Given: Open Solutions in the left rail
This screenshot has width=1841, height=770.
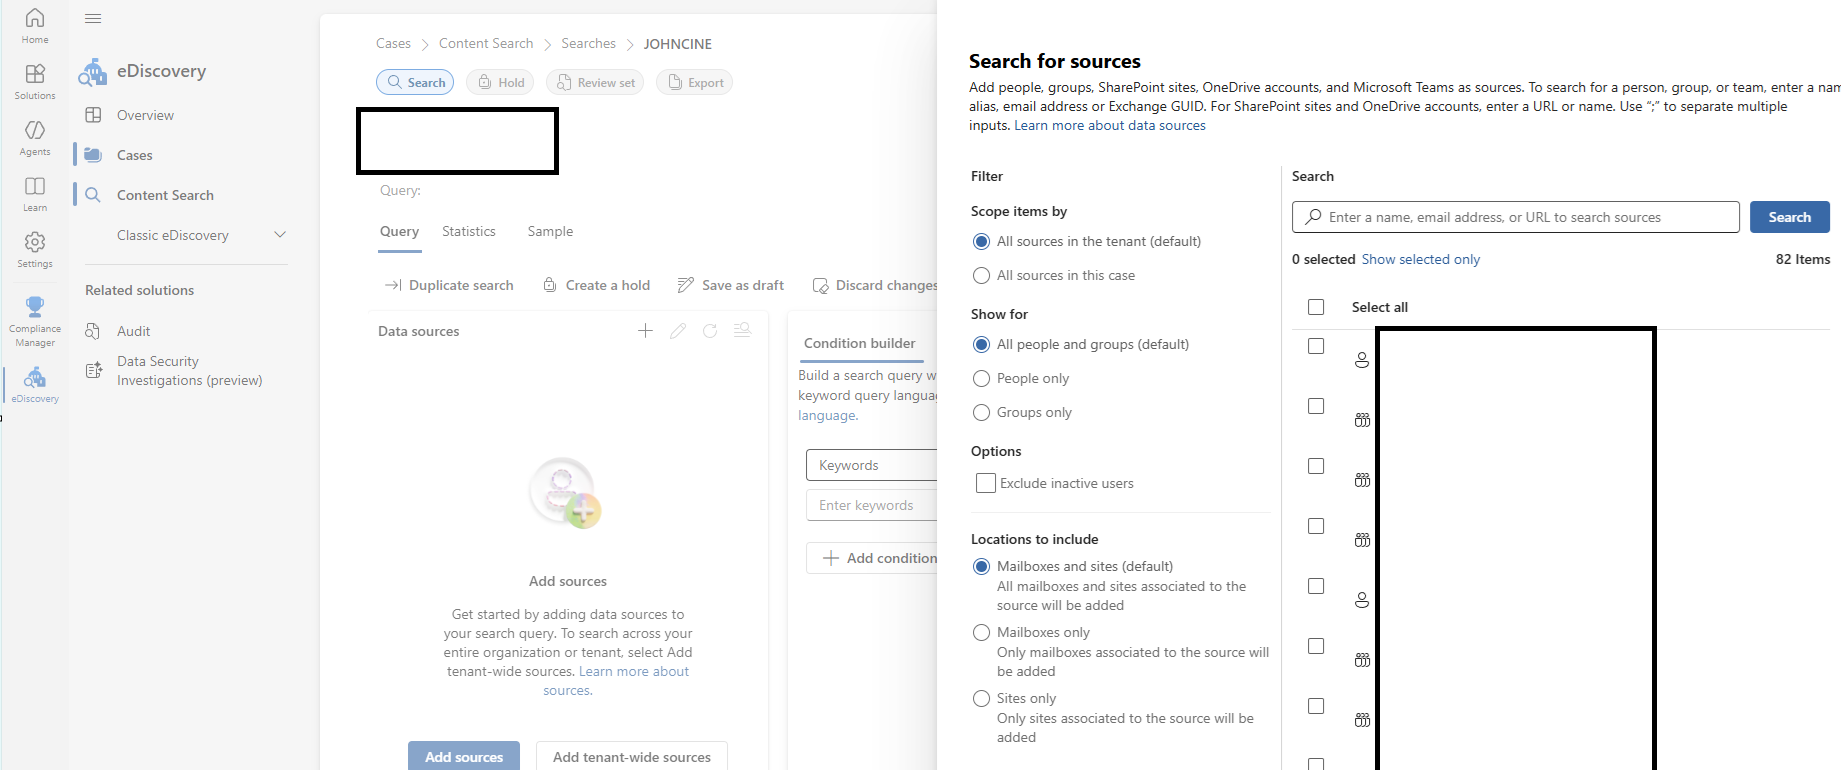Looking at the screenshot, I should (x=35, y=82).
